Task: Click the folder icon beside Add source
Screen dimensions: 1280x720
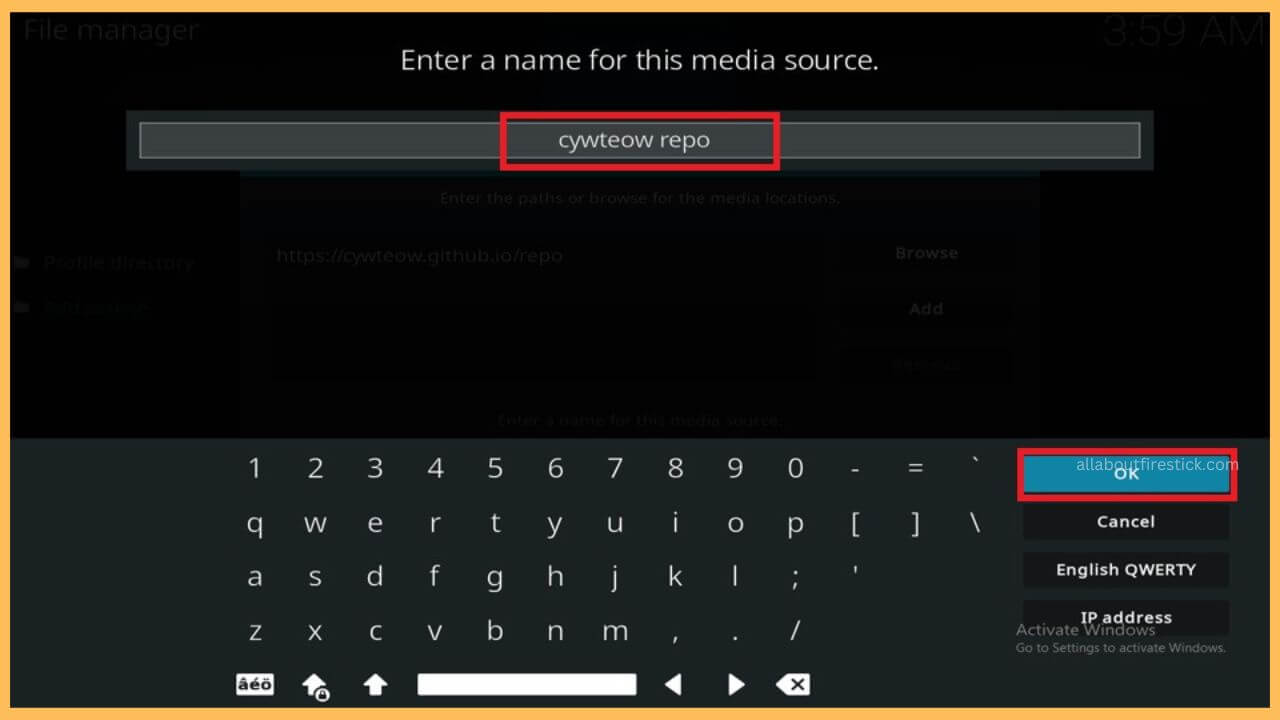Action: pyautogui.click(x=23, y=307)
